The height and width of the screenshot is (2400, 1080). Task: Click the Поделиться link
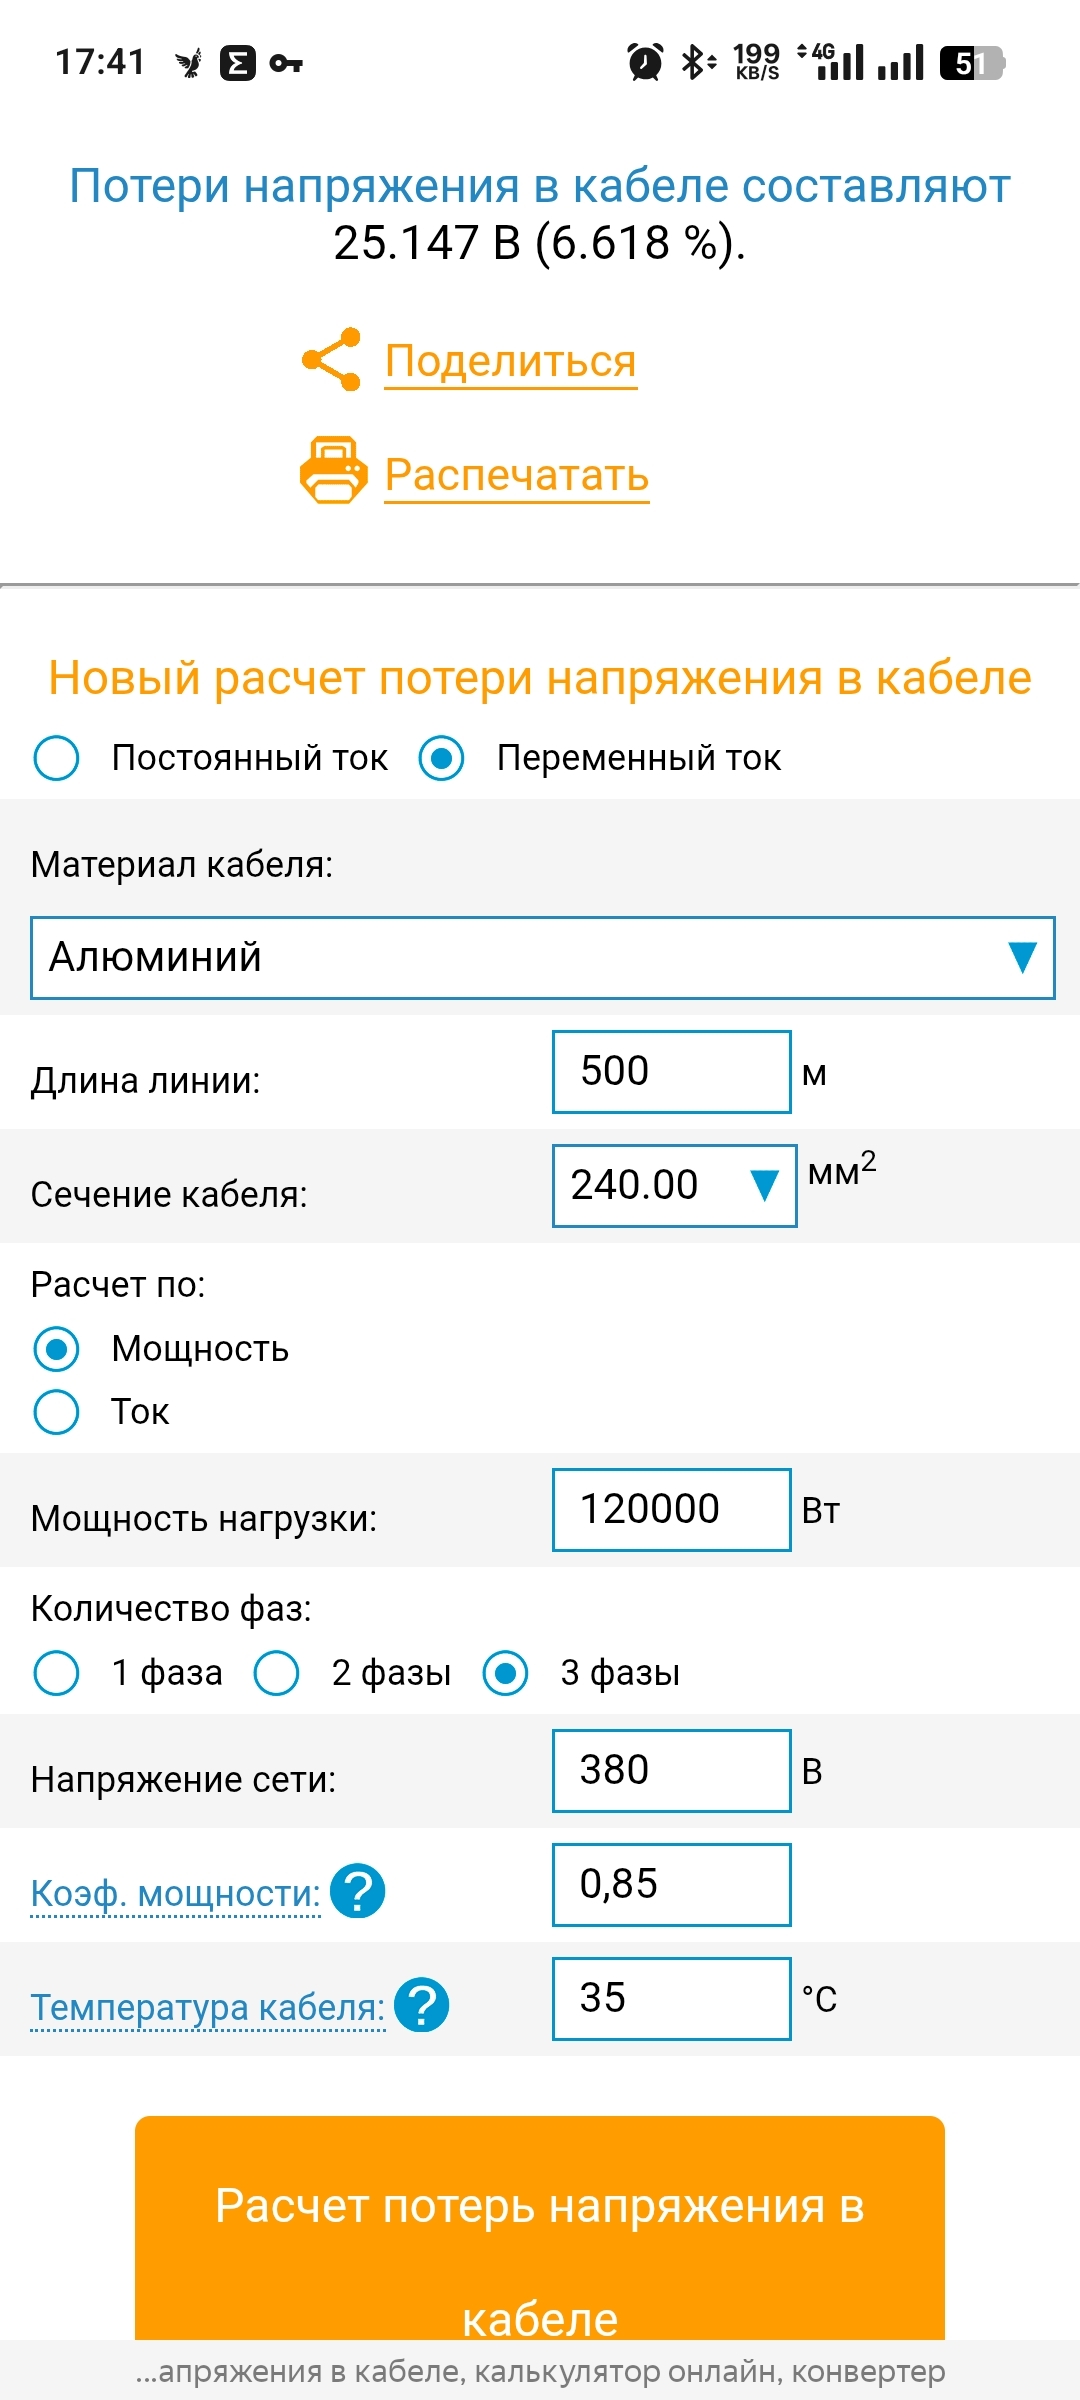pos(511,361)
